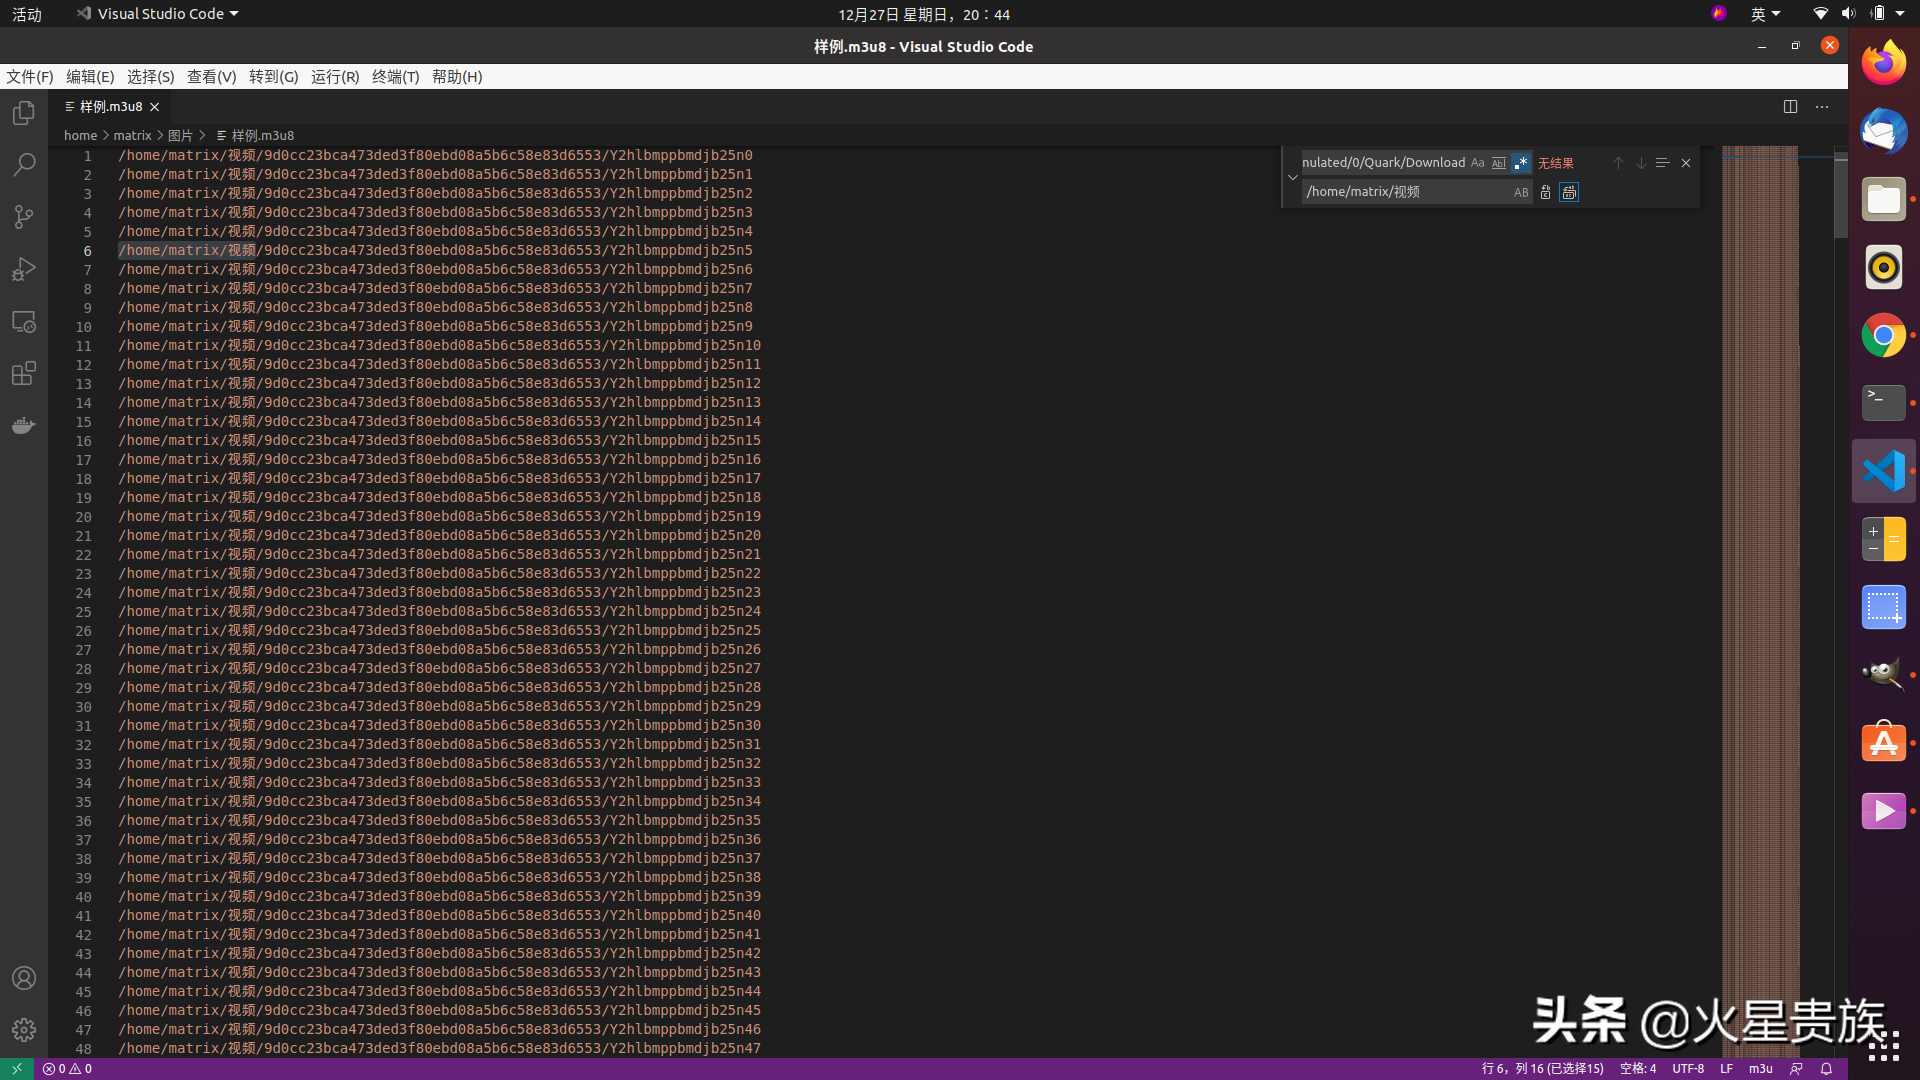Open the 编辑(E) menu
The height and width of the screenshot is (1080, 1920).
point(90,77)
